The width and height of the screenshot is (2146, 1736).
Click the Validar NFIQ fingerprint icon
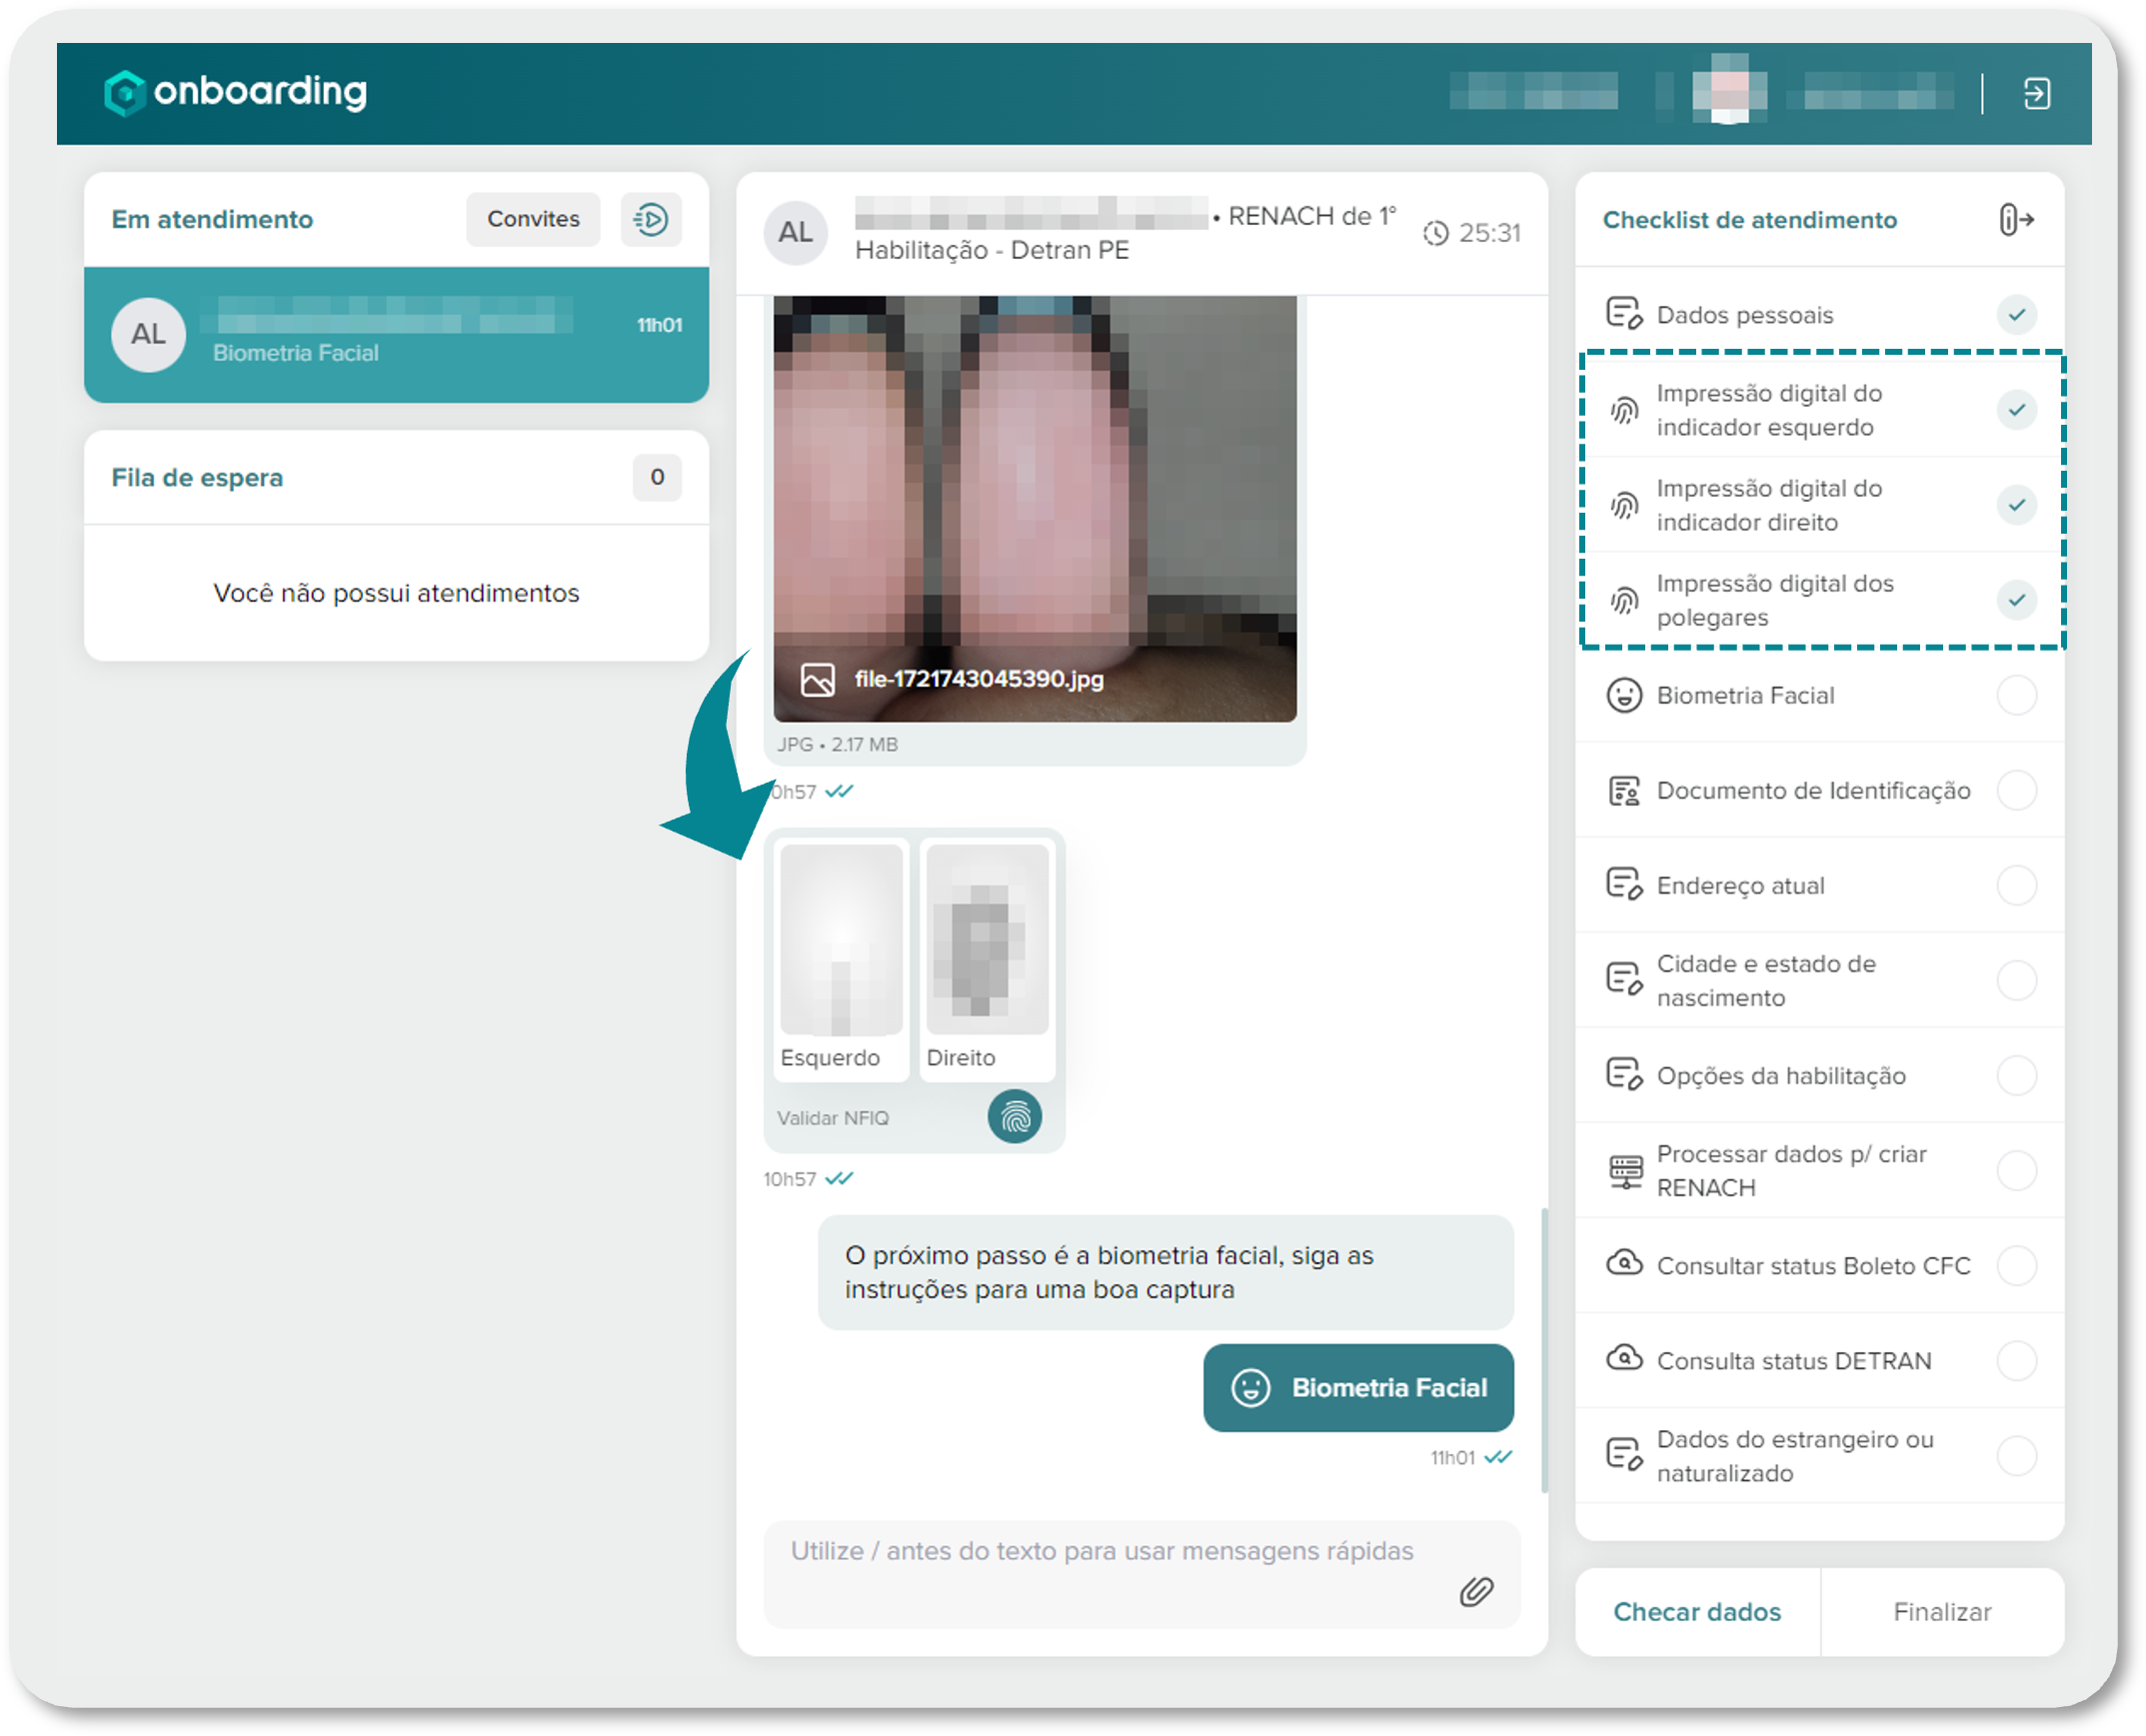[1014, 1116]
